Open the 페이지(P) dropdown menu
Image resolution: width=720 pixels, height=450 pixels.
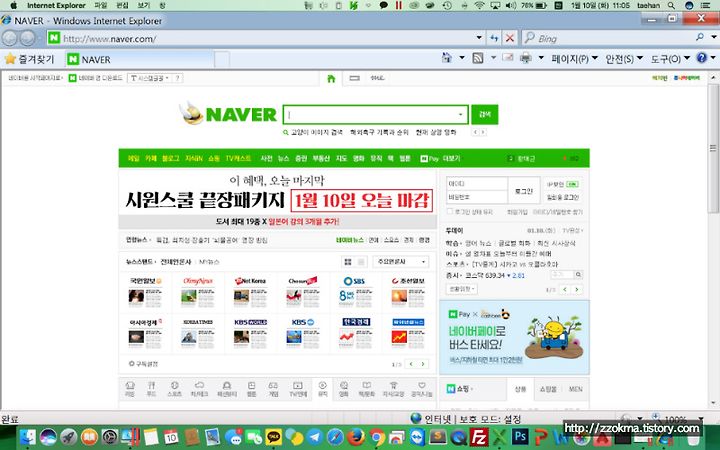pyautogui.click(x=575, y=58)
